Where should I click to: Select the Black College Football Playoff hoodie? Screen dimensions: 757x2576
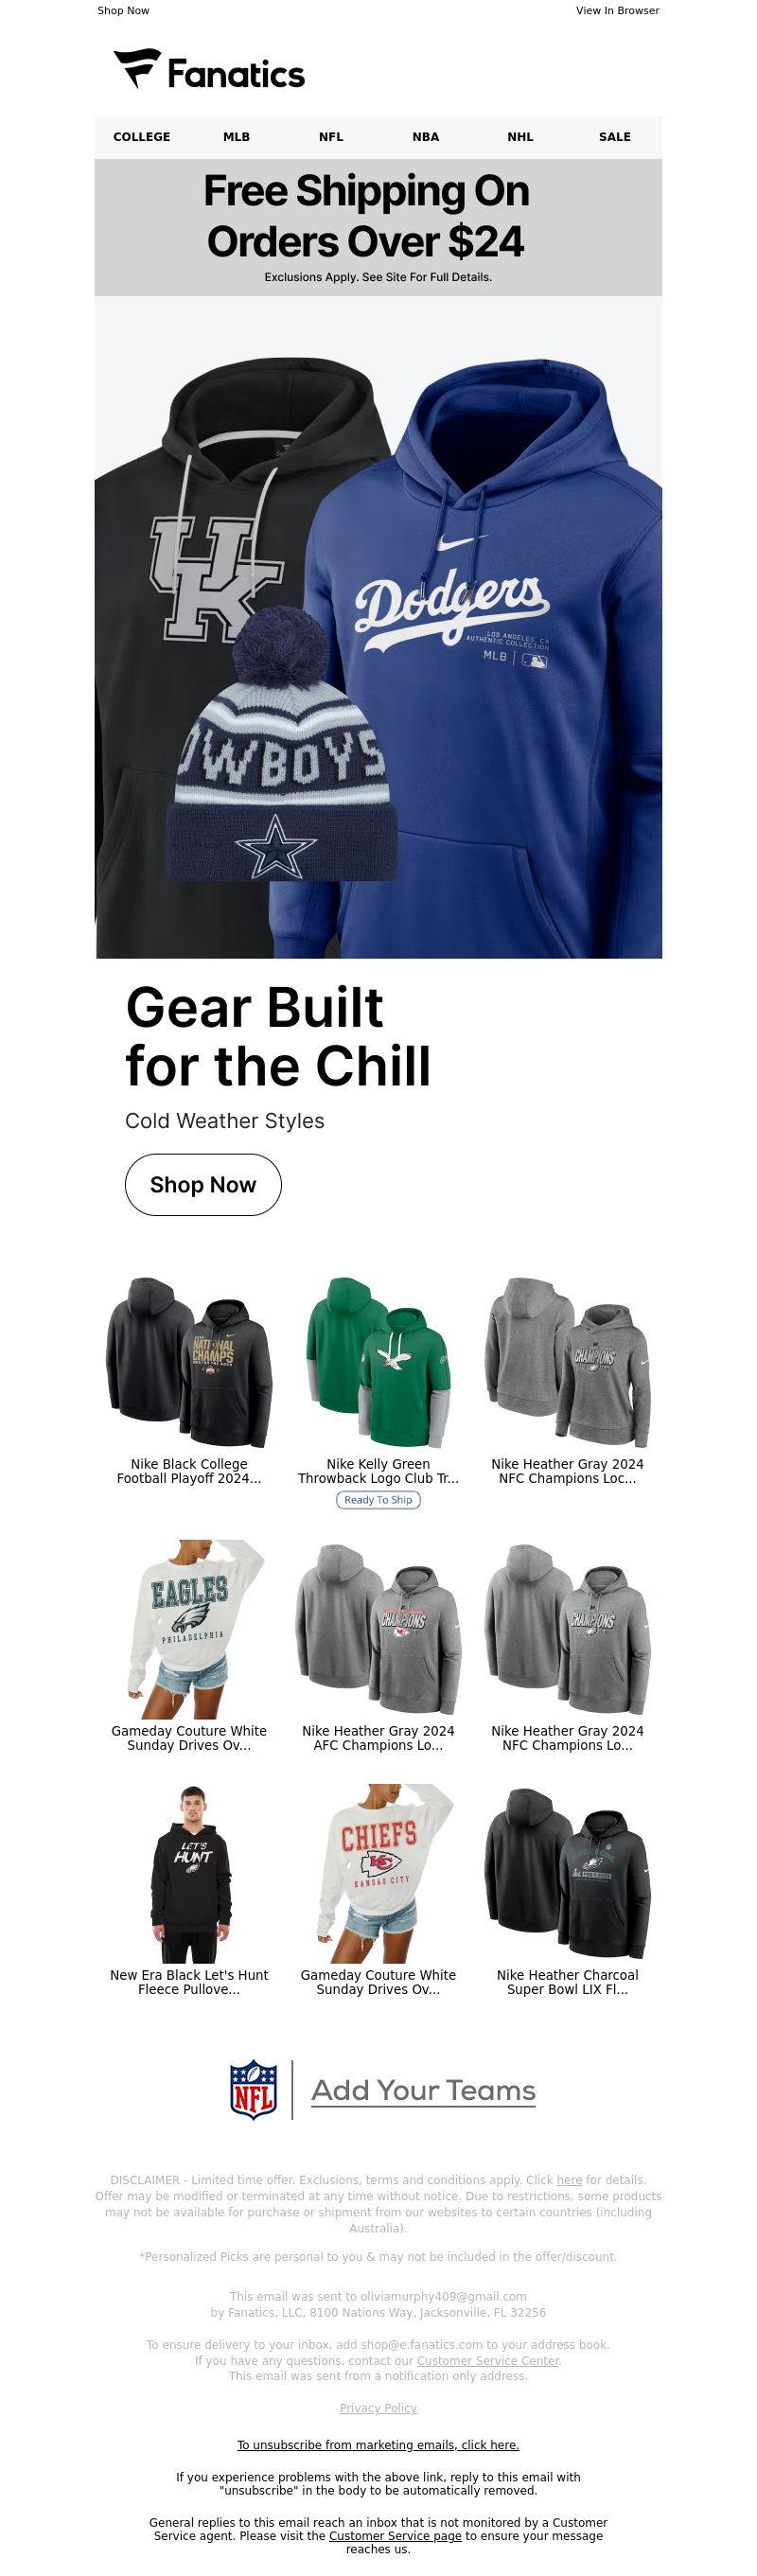[189, 1362]
